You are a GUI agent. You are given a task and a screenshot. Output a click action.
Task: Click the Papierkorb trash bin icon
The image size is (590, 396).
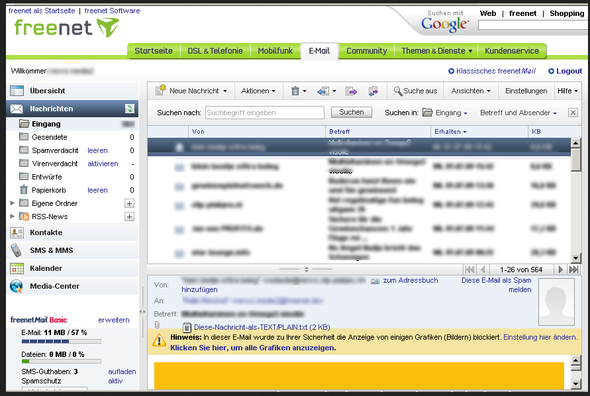(24, 190)
